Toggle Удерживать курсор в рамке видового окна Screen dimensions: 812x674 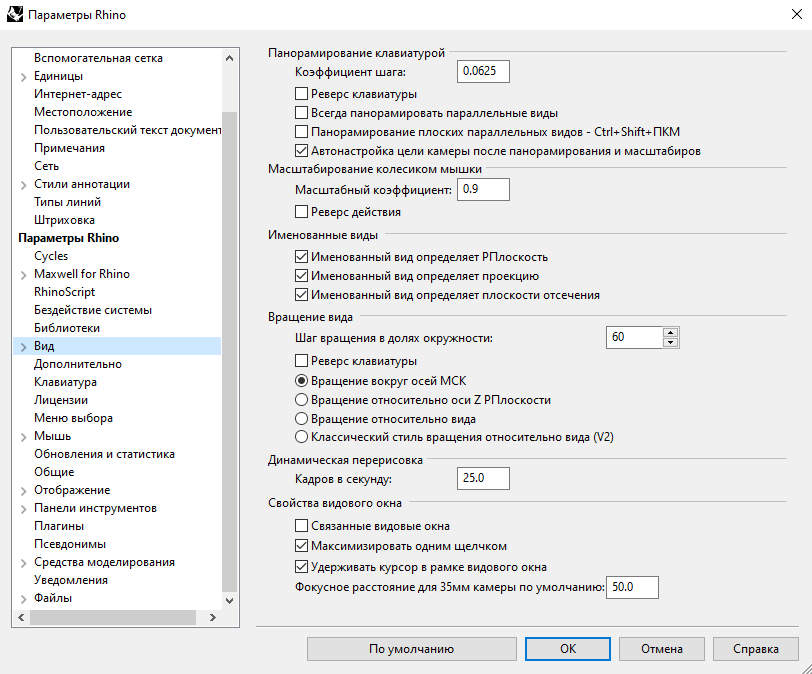coord(301,567)
